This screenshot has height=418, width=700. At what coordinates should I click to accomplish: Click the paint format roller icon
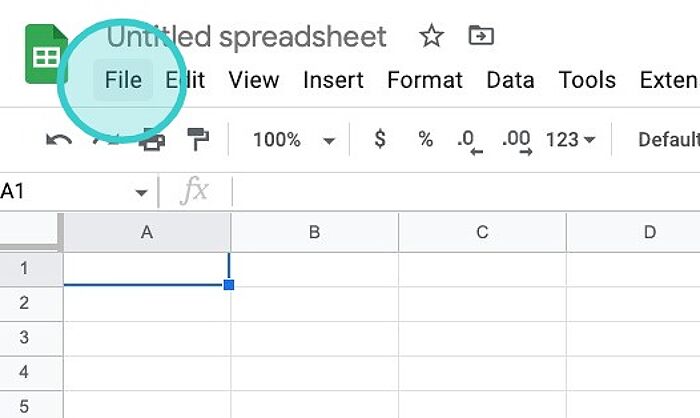pos(198,139)
